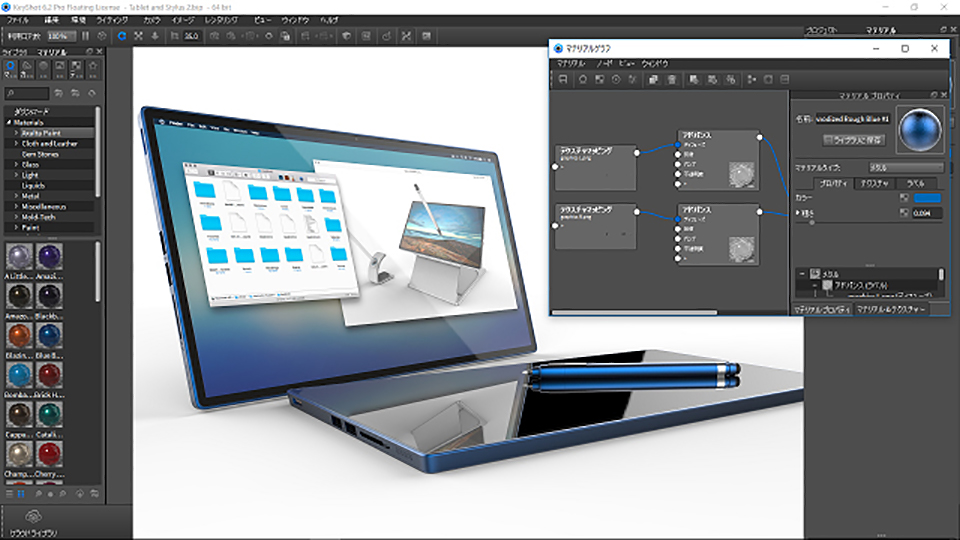Click the blue color swatch for カラー

click(928, 198)
